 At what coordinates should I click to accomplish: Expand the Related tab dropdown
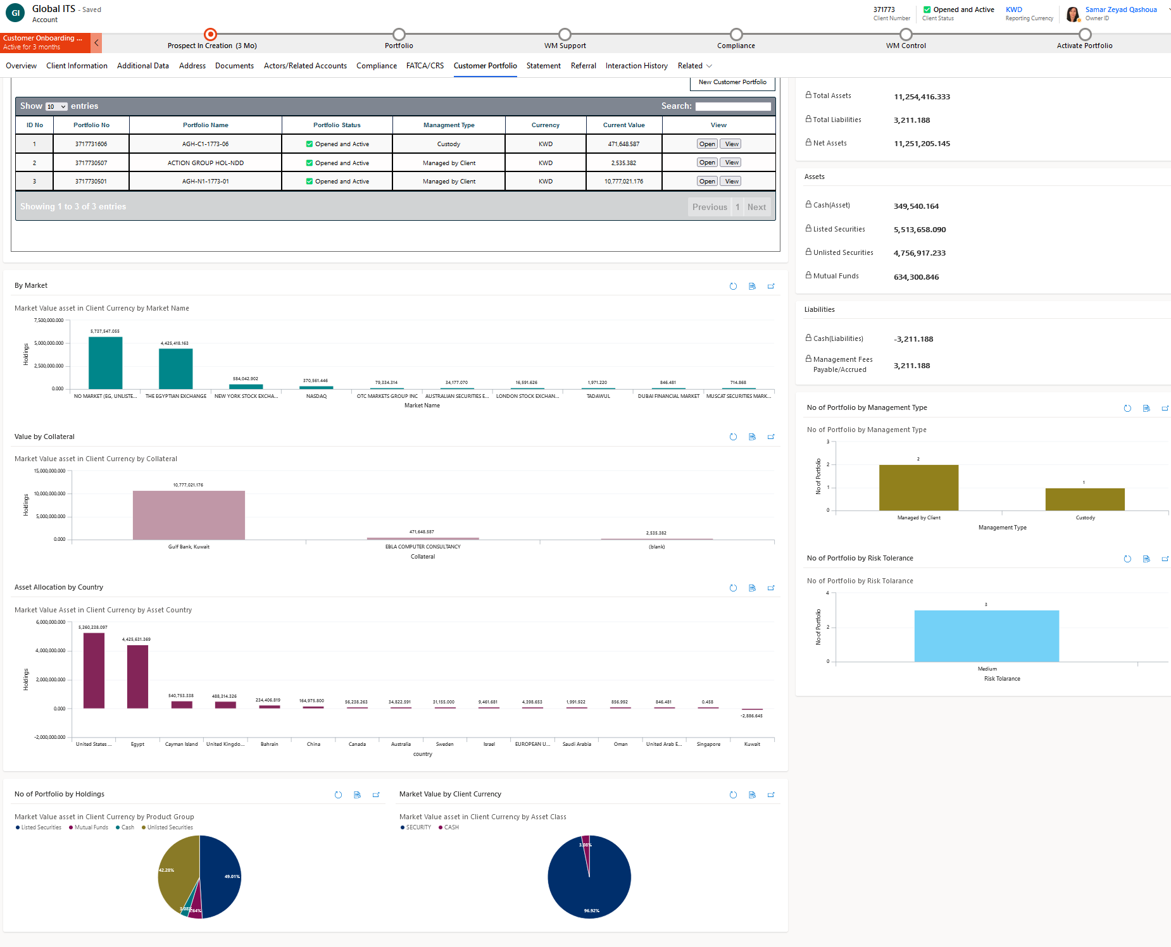click(x=709, y=66)
